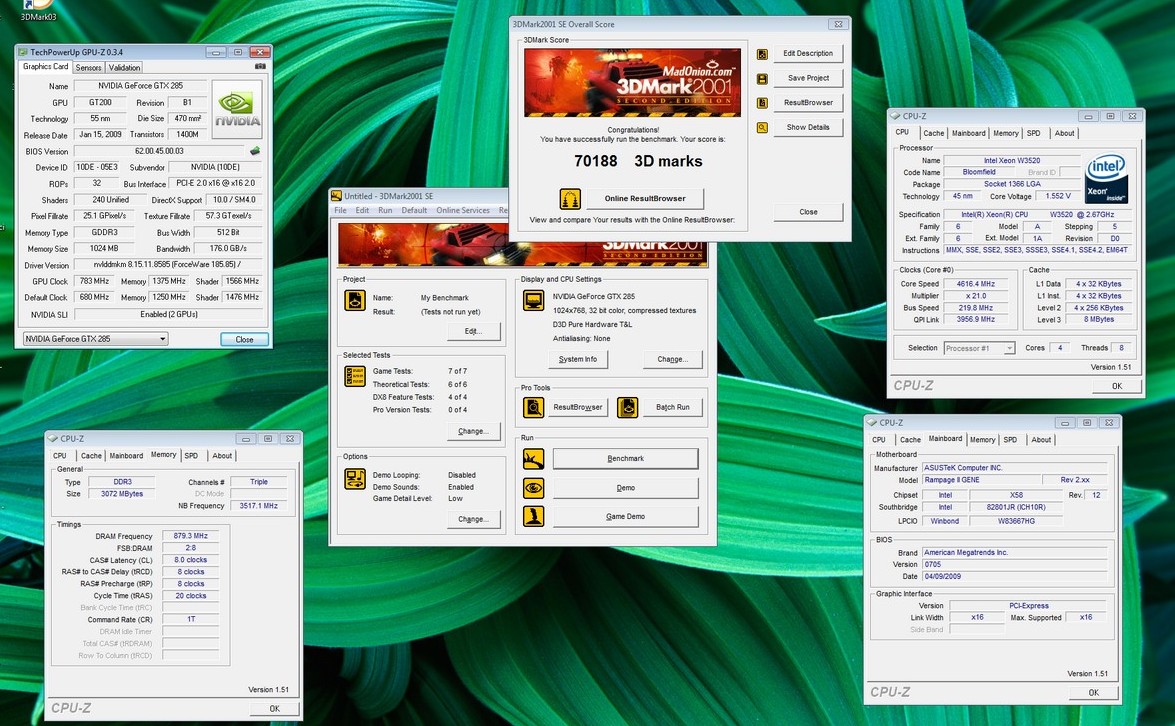Switch to the Validation tab in GPU-Z
Image resolution: width=1175 pixels, height=726 pixels.
124,67
